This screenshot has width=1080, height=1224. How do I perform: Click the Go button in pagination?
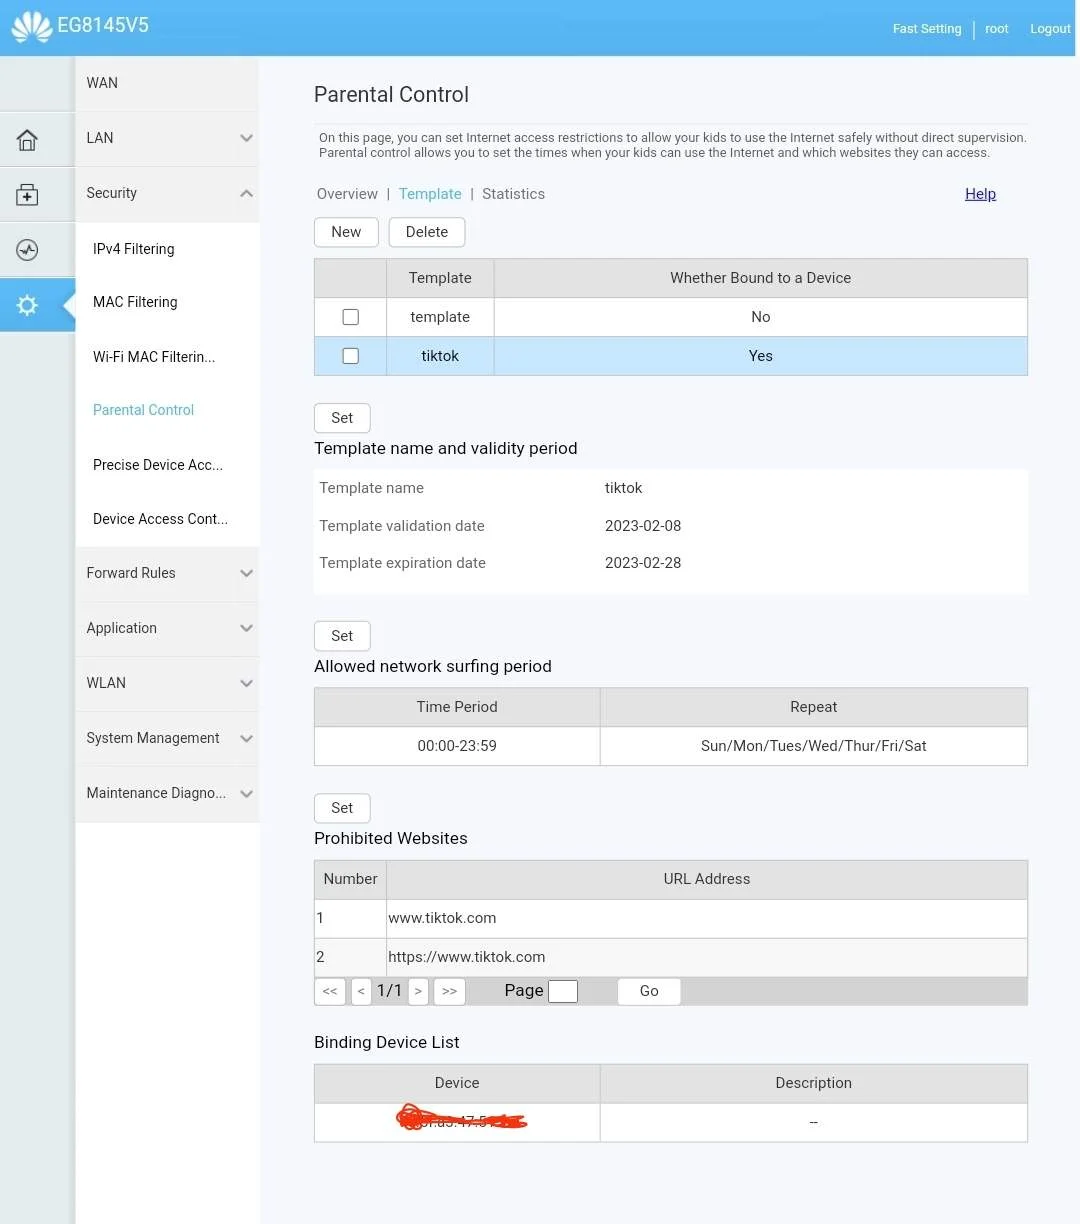[649, 991]
